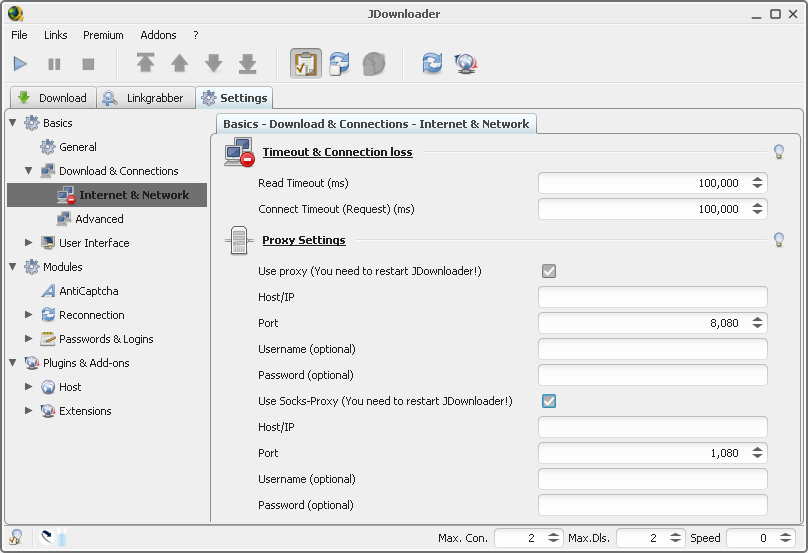
Task: Move selection to top arrow icon
Action: point(145,63)
